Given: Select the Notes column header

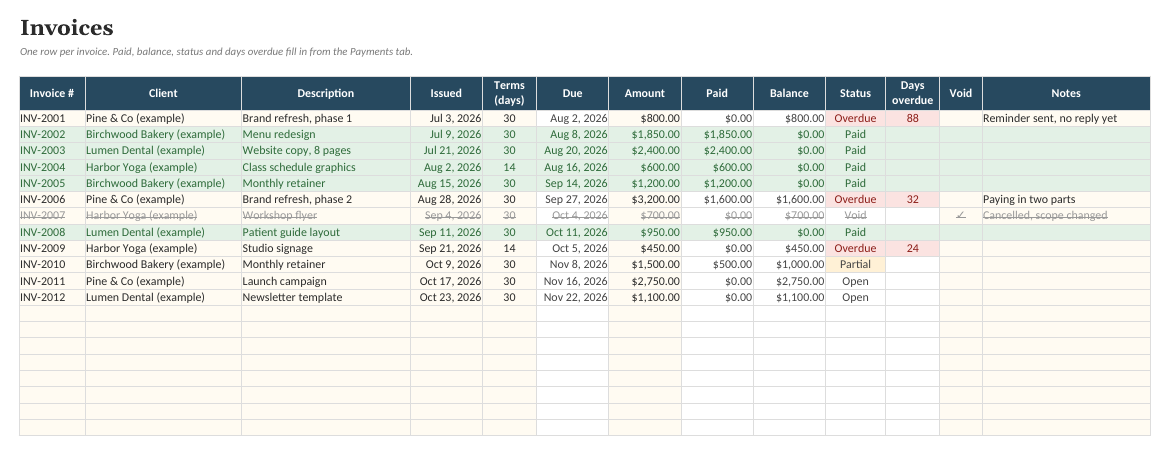Looking at the screenshot, I should (x=1066, y=93).
